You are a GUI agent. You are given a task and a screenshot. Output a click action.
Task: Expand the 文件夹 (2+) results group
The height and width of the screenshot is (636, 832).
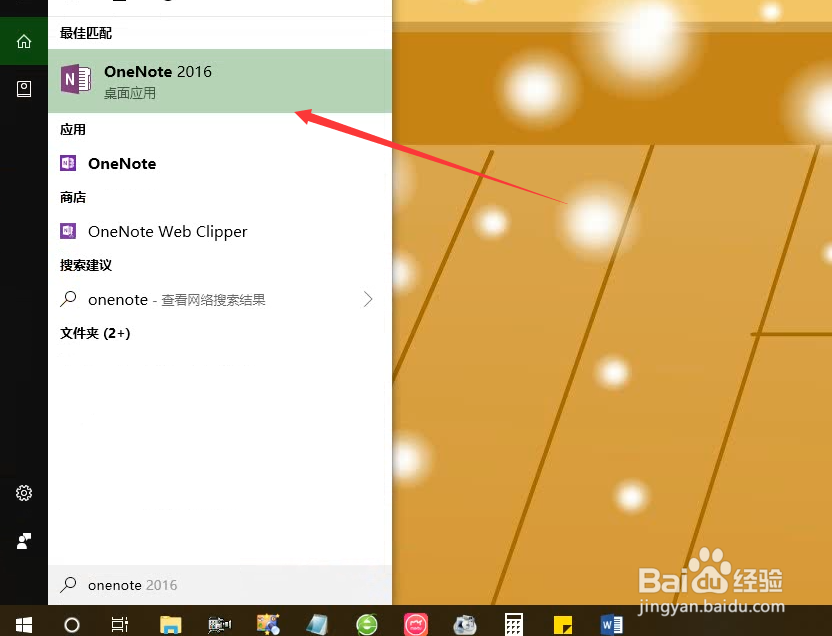pyautogui.click(x=95, y=333)
